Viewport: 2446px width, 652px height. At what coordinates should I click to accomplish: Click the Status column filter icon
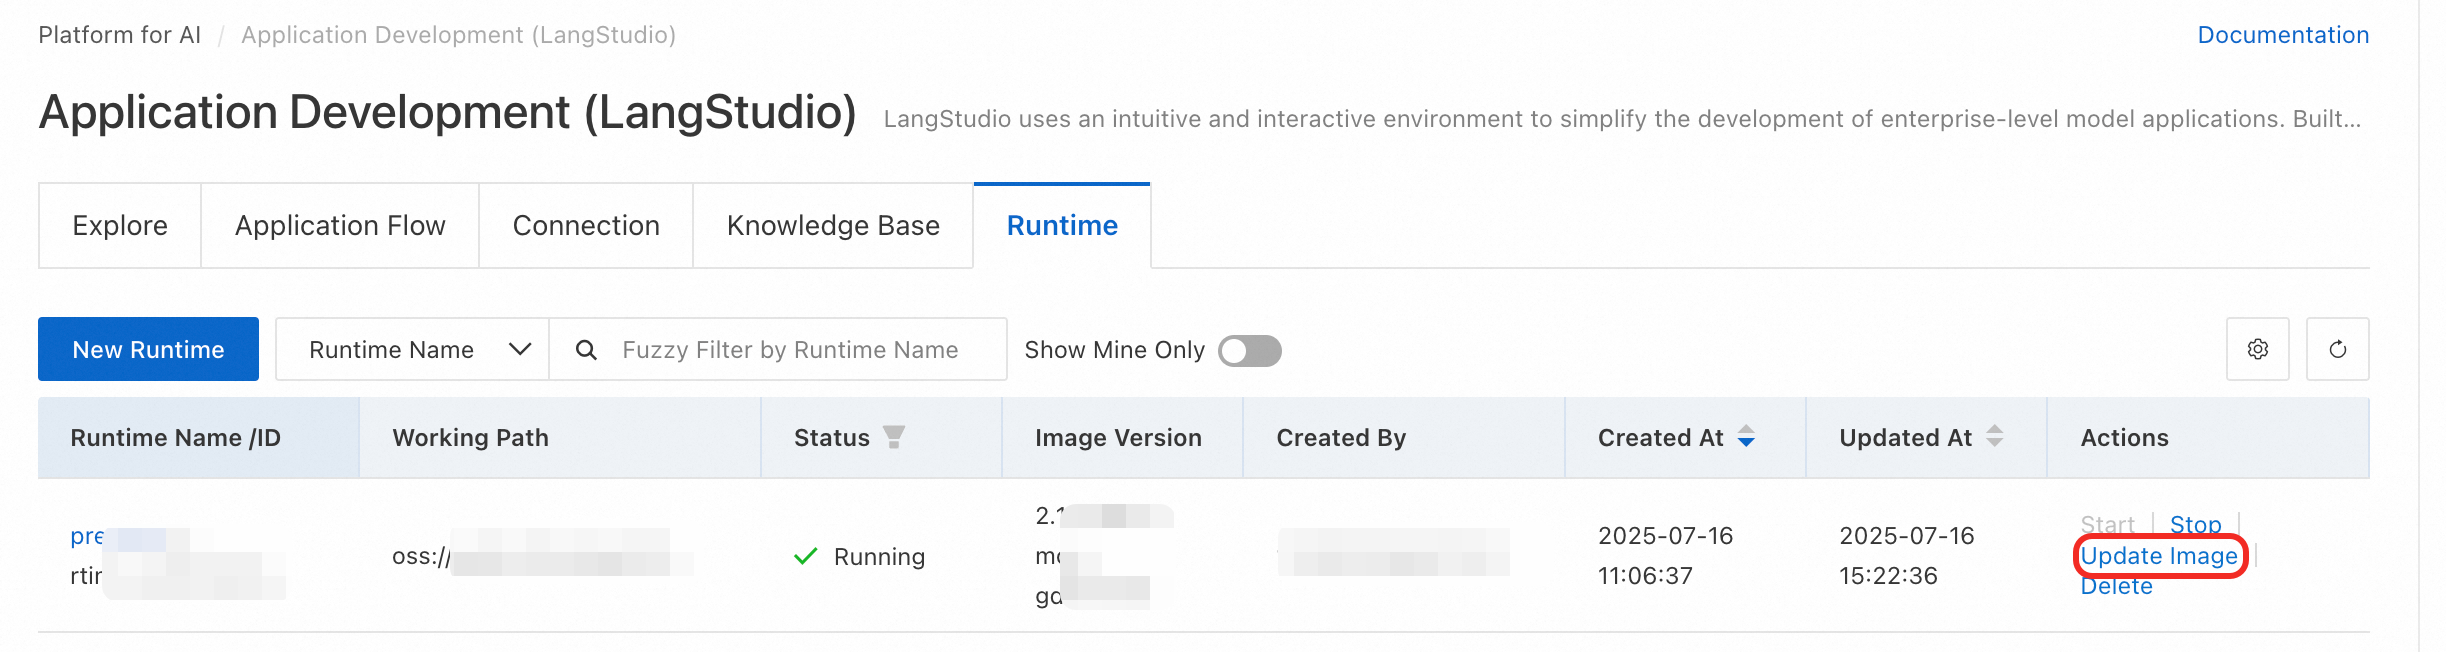point(894,437)
